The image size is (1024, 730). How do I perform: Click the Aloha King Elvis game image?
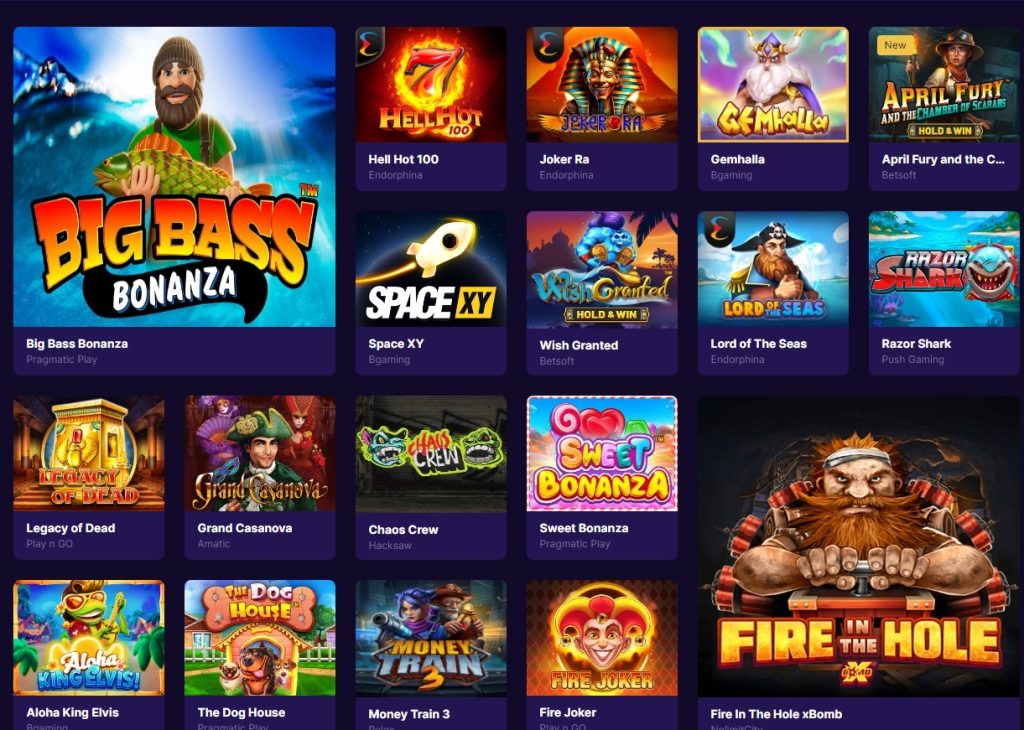pyautogui.click(x=89, y=638)
